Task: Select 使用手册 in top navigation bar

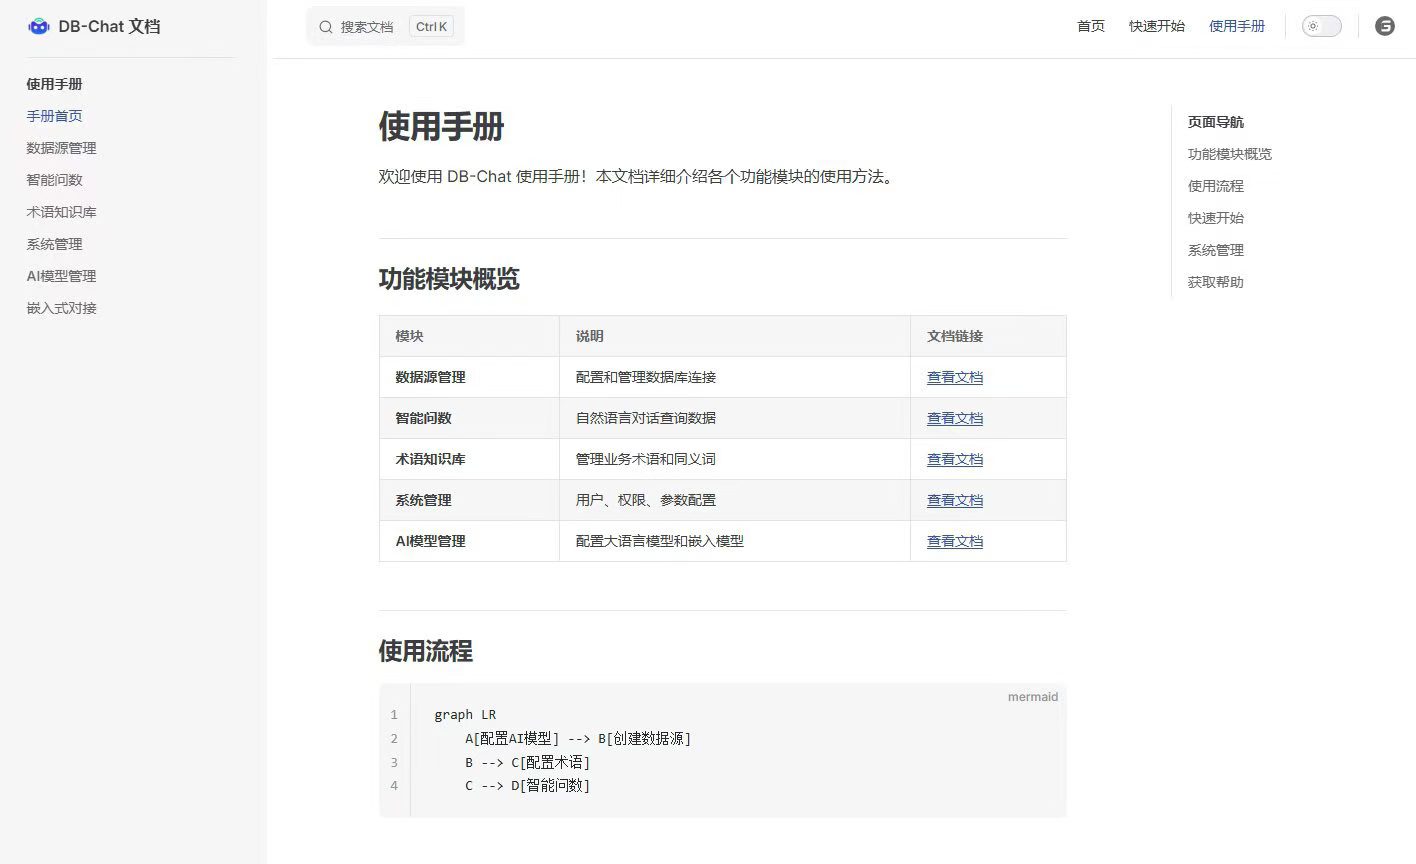Action: (x=1236, y=26)
